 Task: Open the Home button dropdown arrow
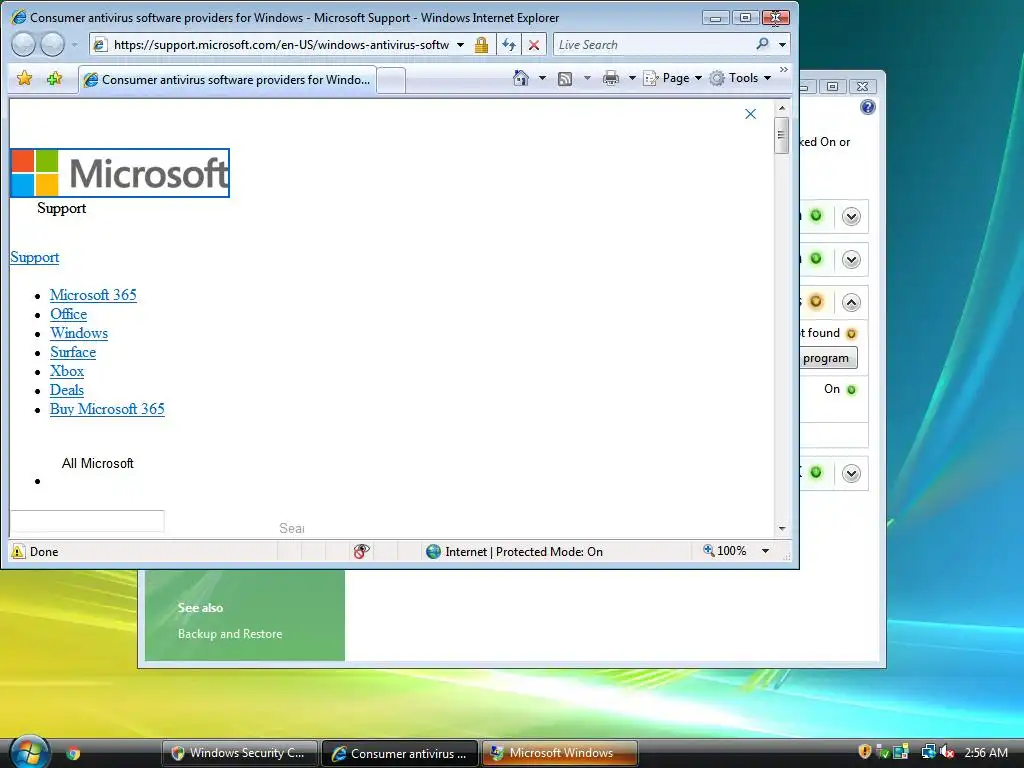coord(542,78)
